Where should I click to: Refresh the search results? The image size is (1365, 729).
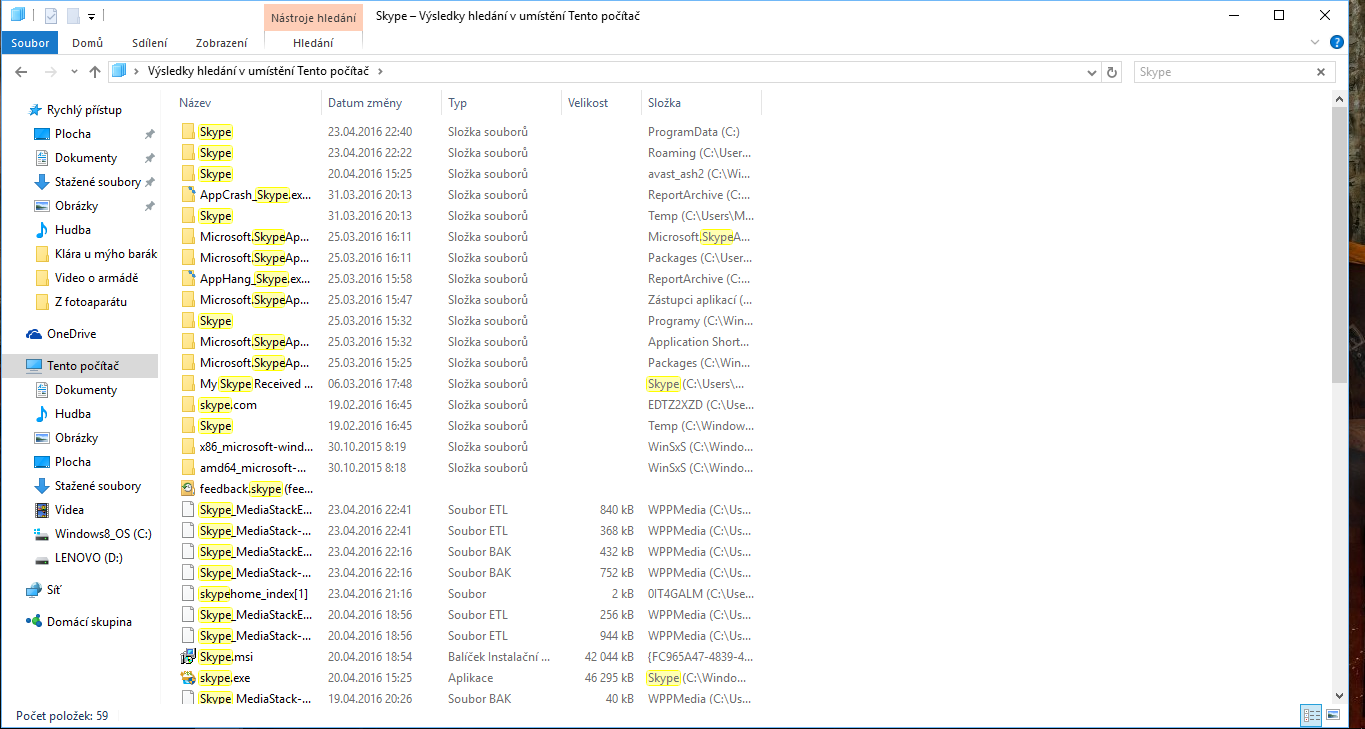1112,72
